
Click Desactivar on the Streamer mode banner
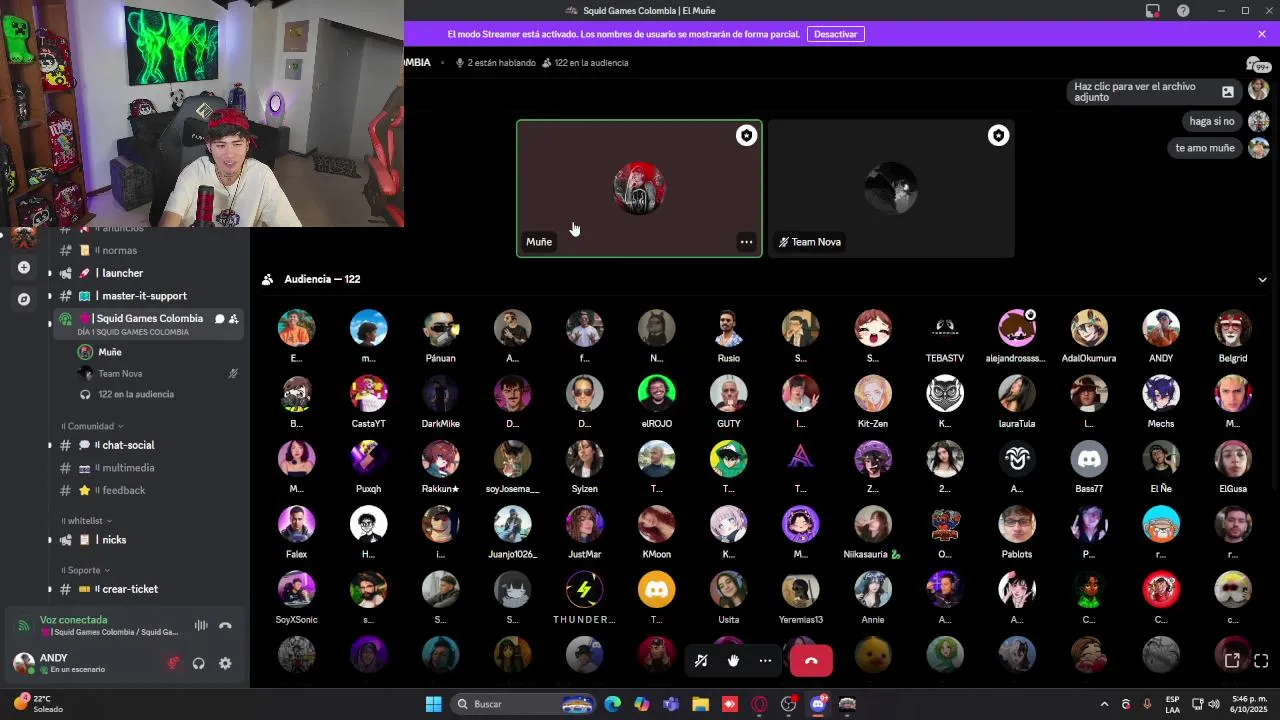(835, 34)
